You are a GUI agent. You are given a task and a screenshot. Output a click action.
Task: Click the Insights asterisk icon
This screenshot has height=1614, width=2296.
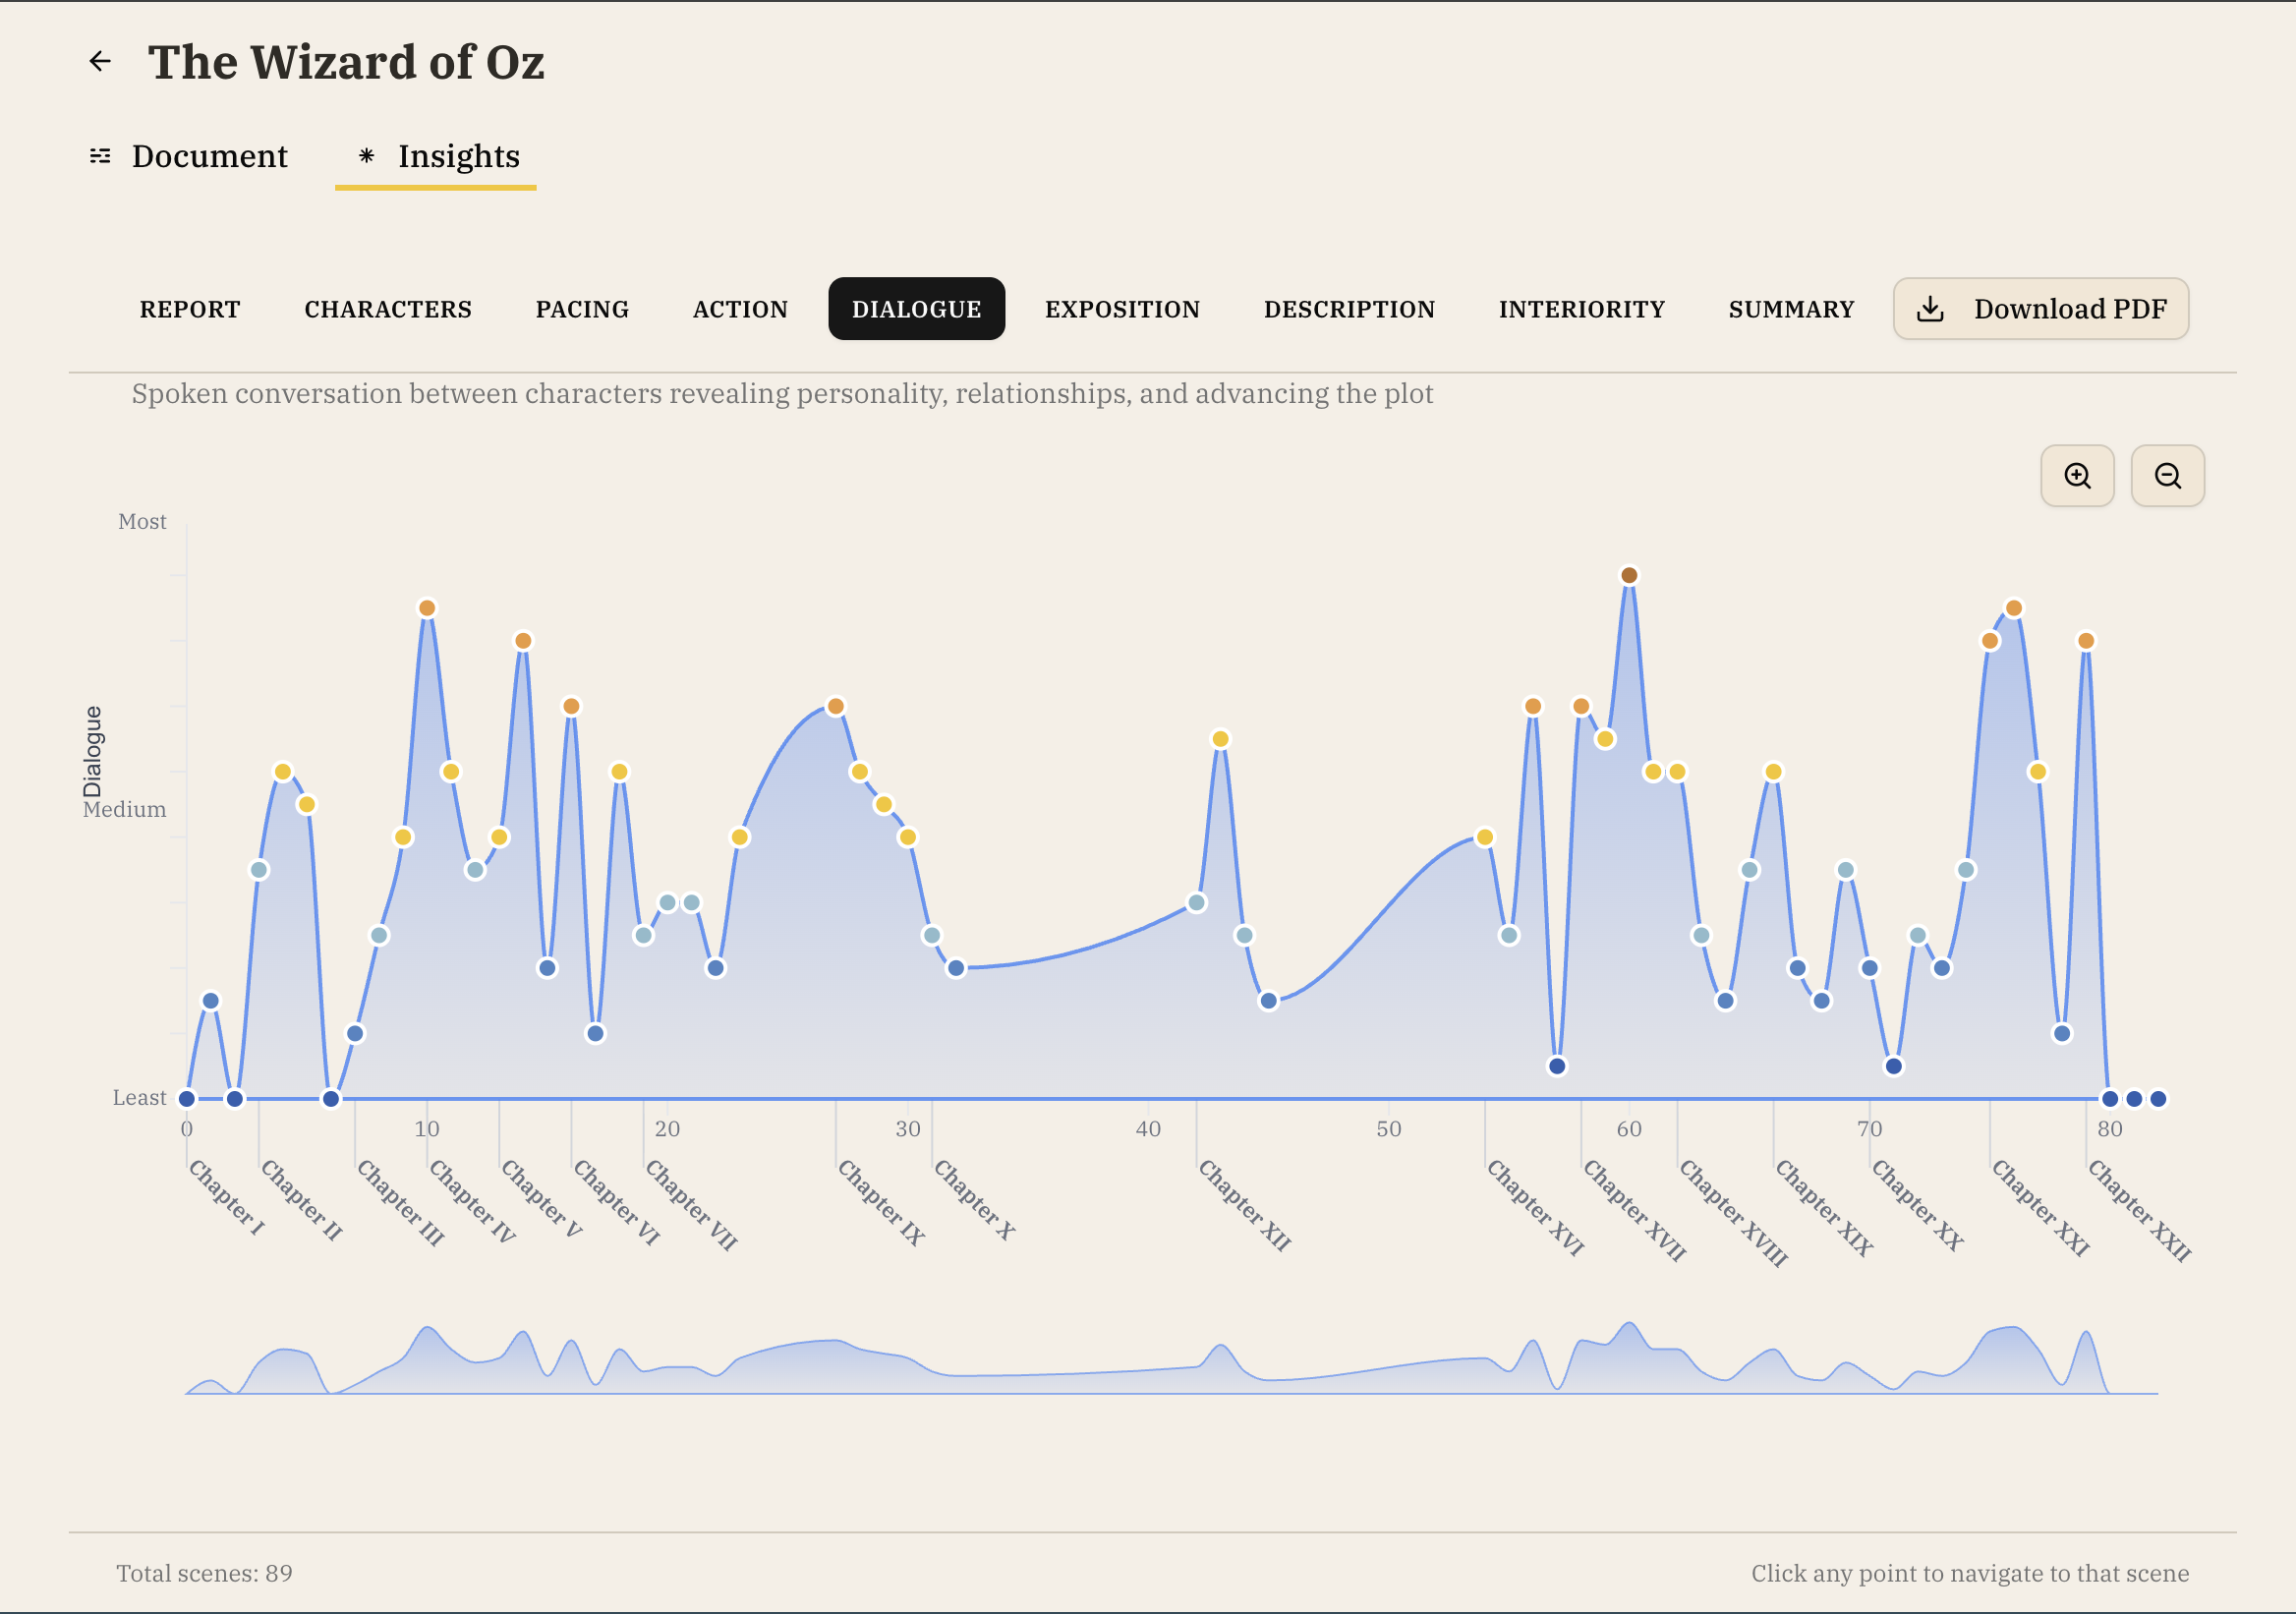click(367, 156)
